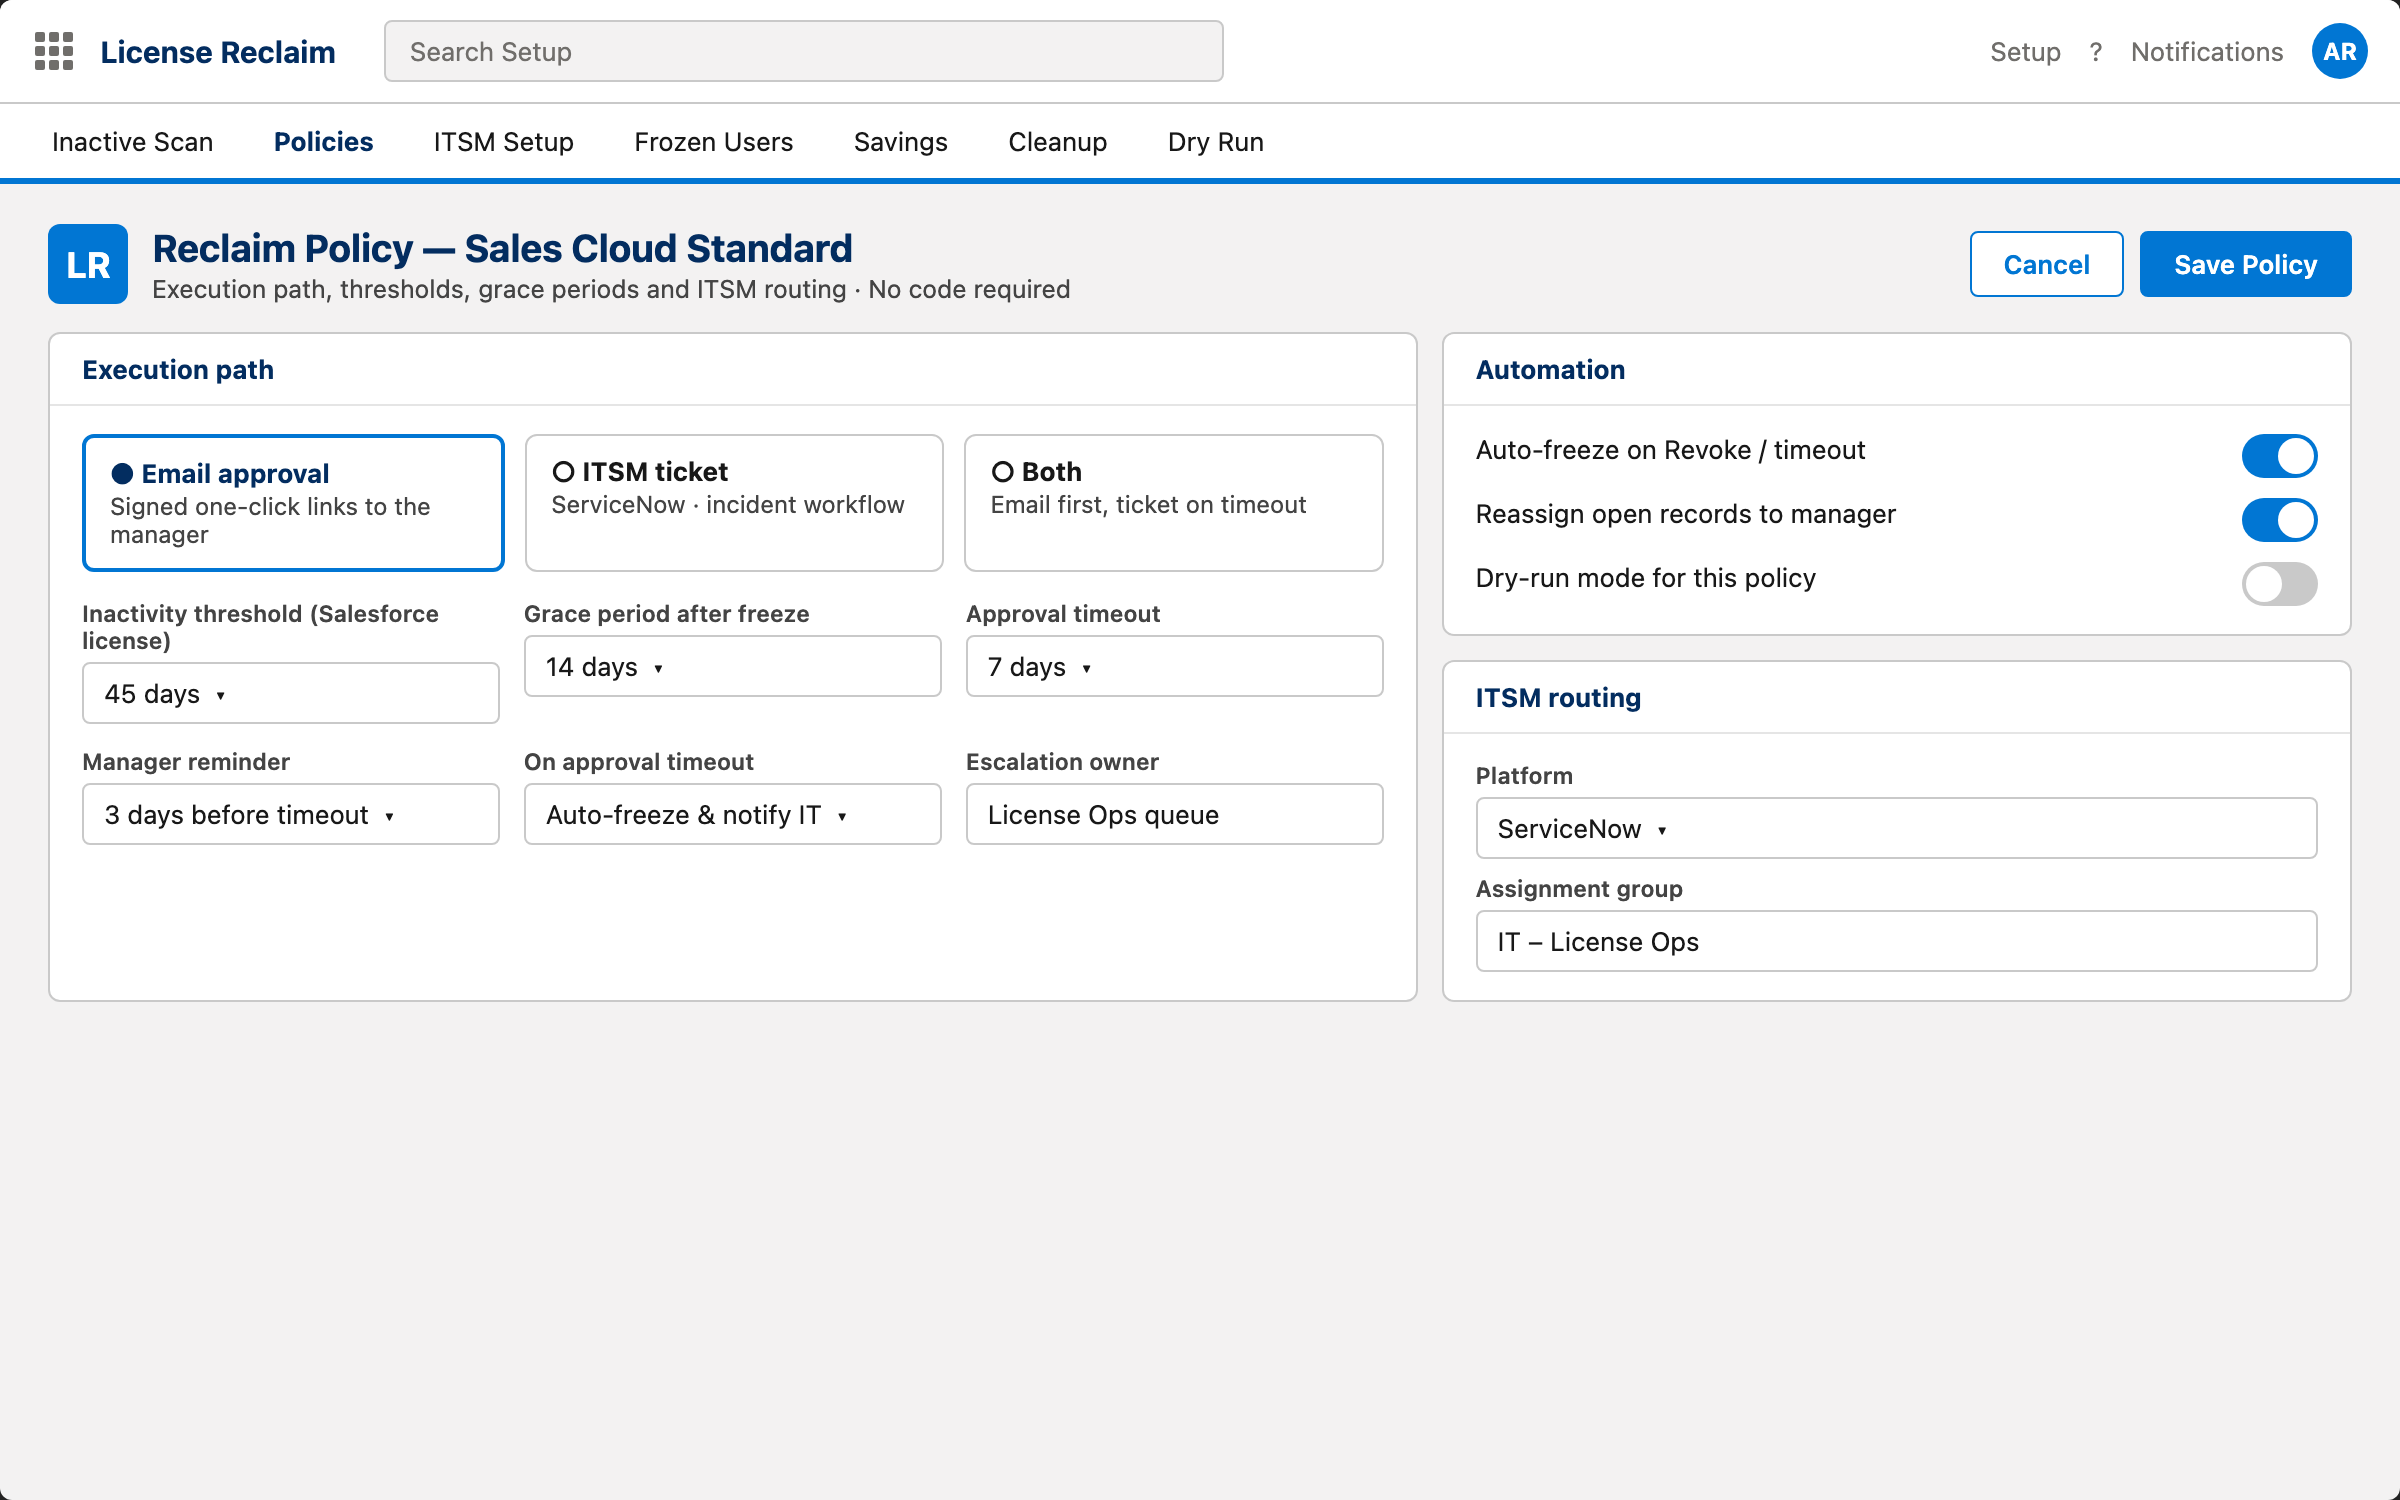Switch to Policies tab
Viewport: 2400px width, 1500px height.
[x=323, y=142]
